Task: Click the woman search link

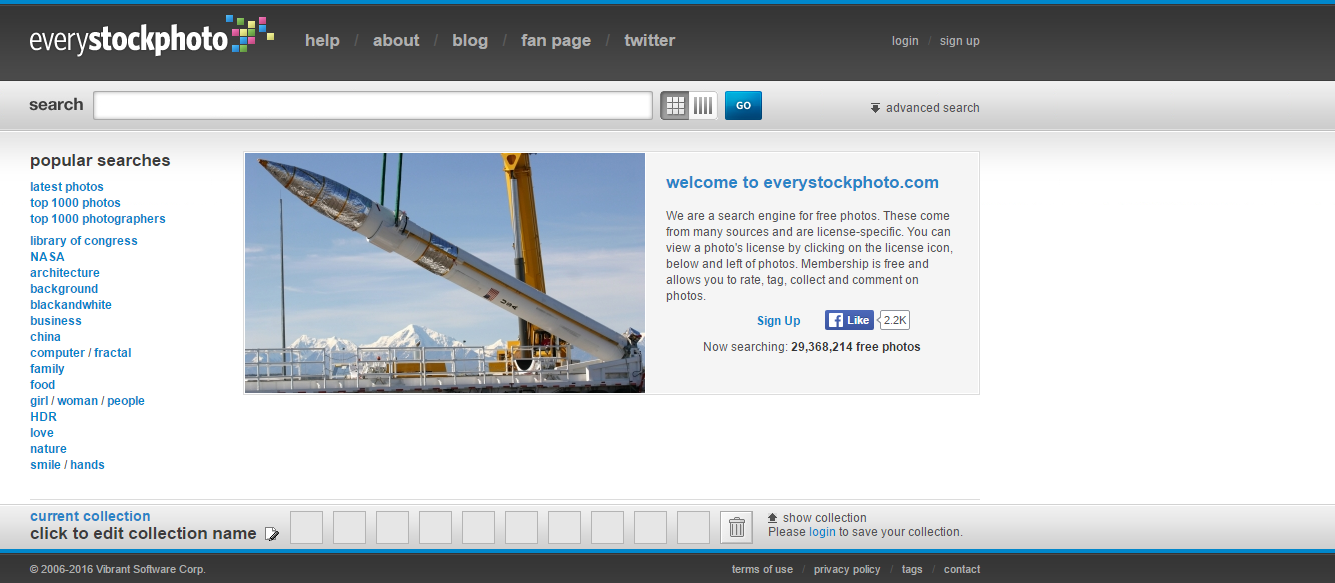Action: [x=78, y=401]
